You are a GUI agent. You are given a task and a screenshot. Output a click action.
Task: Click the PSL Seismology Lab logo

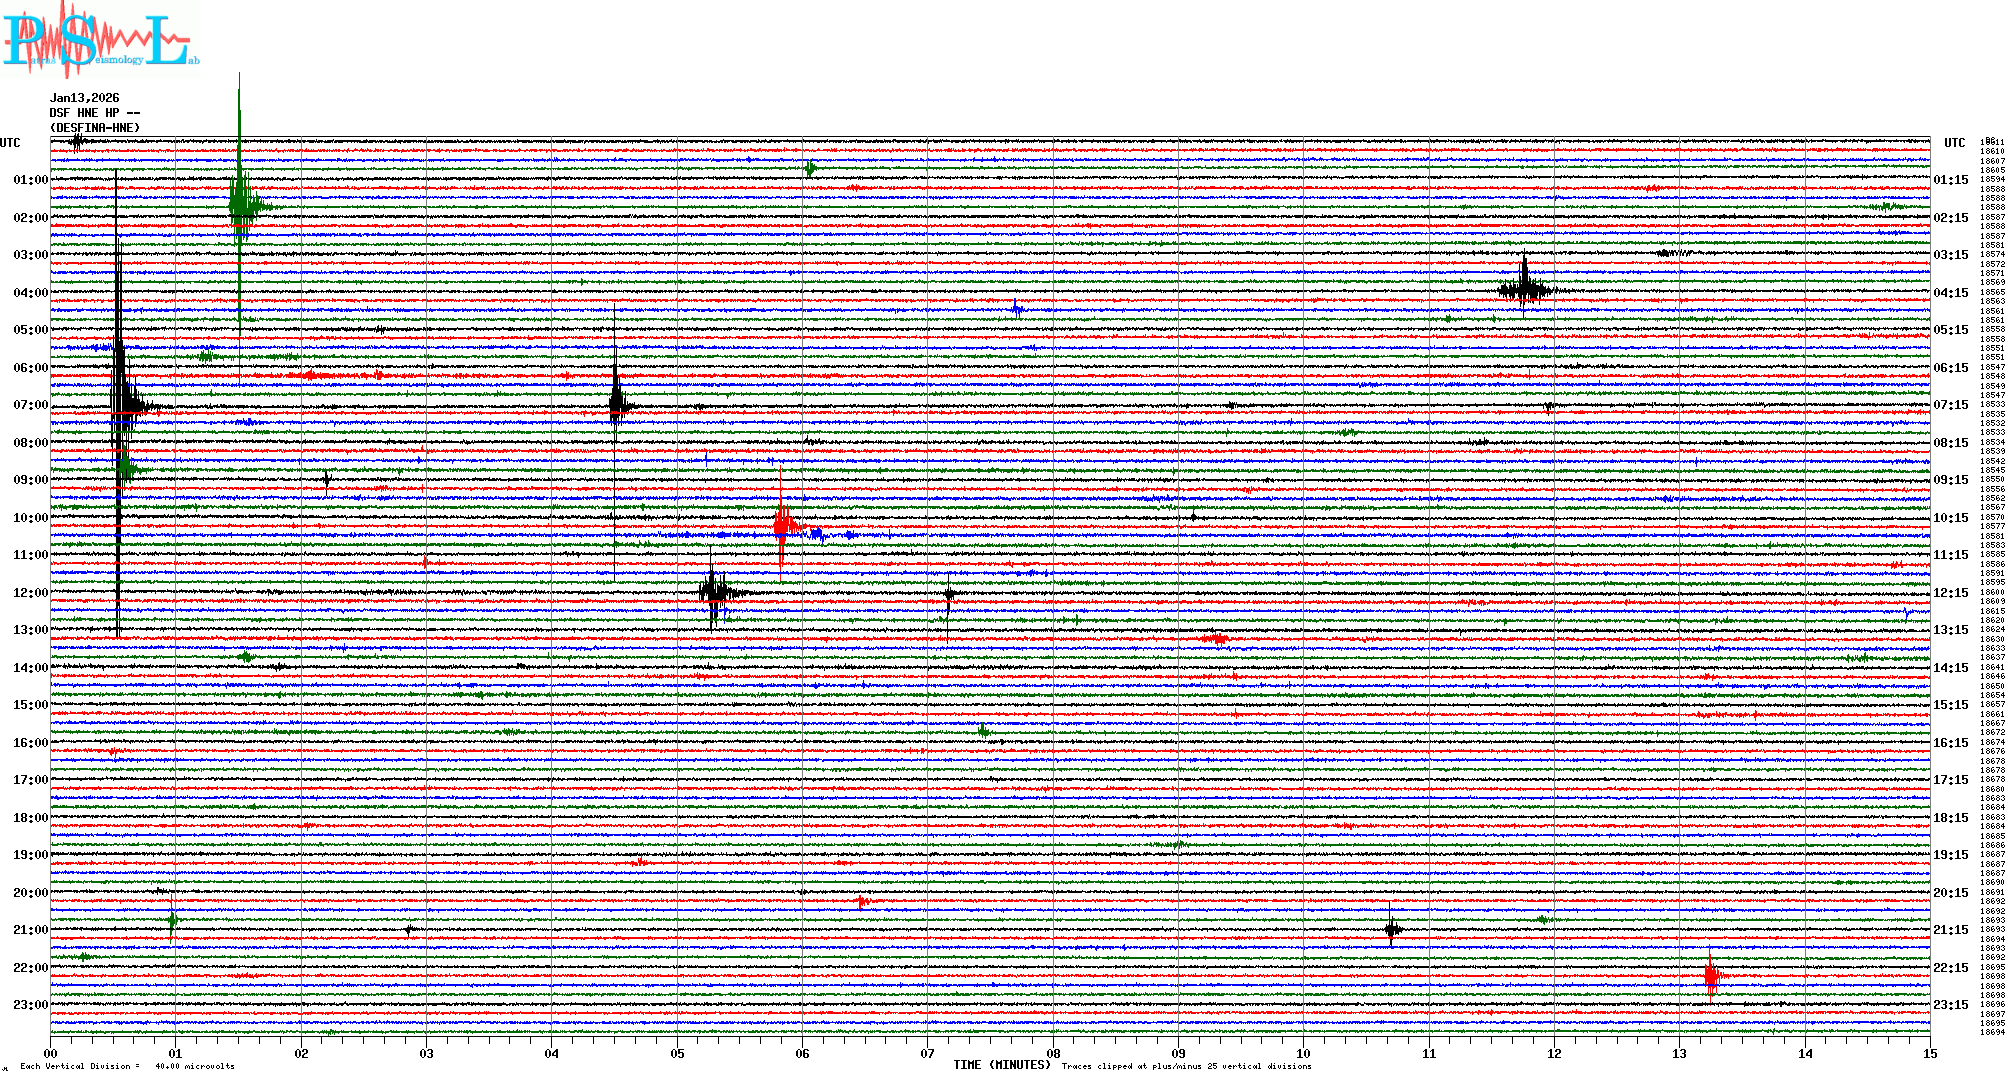(x=100, y=40)
